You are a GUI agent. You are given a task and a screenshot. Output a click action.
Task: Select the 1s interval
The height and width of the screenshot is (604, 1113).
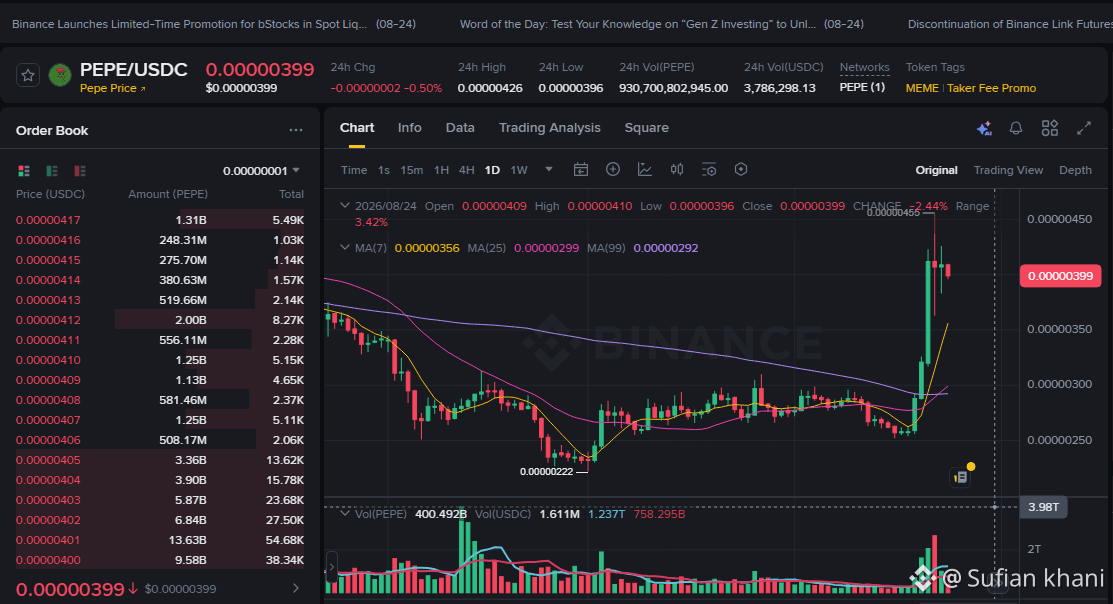383,170
